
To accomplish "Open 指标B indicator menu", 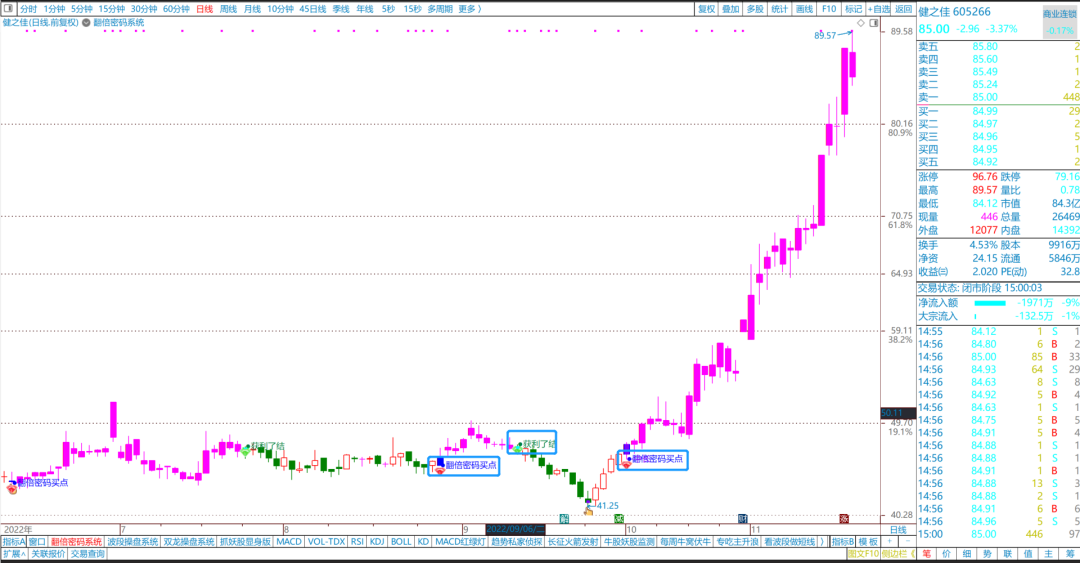I will [842, 542].
